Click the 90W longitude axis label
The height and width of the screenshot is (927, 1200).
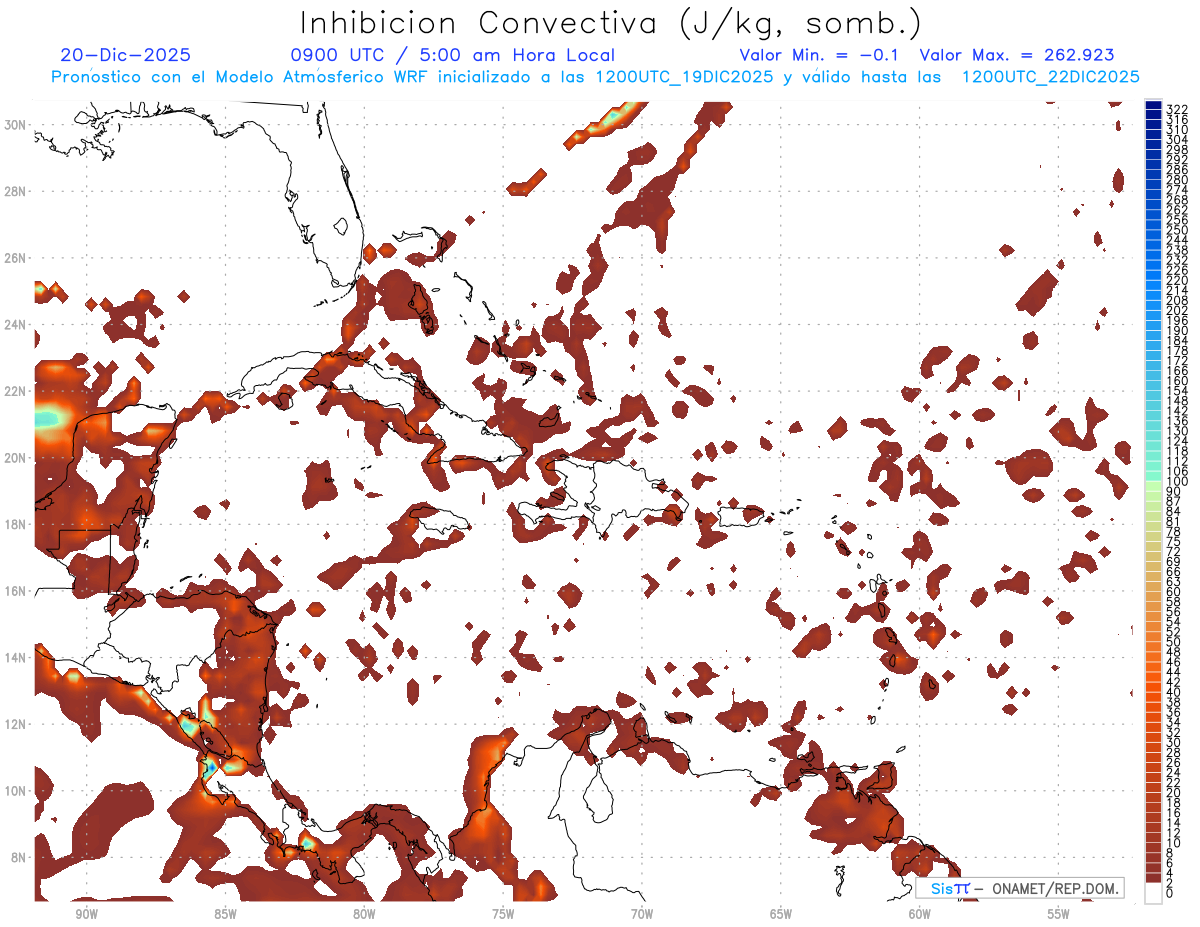(86, 913)
